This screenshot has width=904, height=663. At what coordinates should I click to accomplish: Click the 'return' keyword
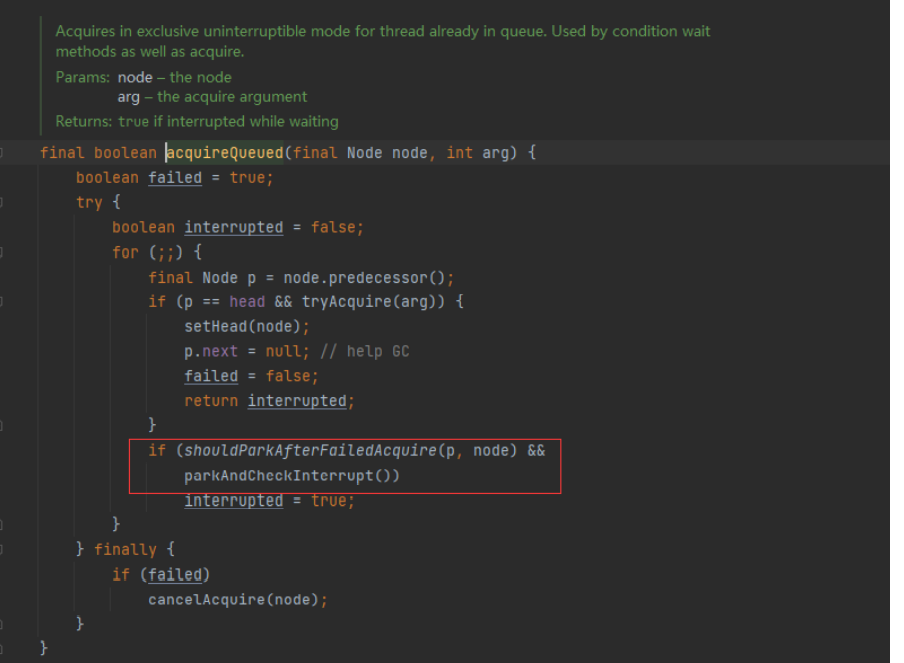(x=211, y=401)
